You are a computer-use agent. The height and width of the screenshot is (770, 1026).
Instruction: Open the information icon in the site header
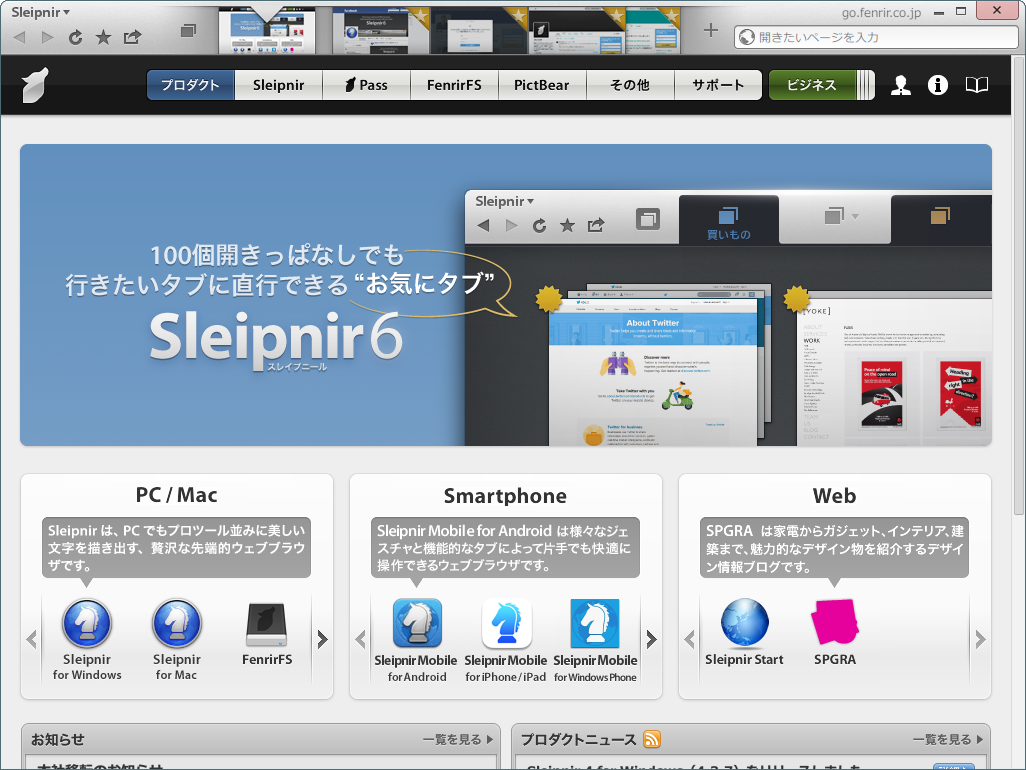pyautogui.click(x=938, y=85)
